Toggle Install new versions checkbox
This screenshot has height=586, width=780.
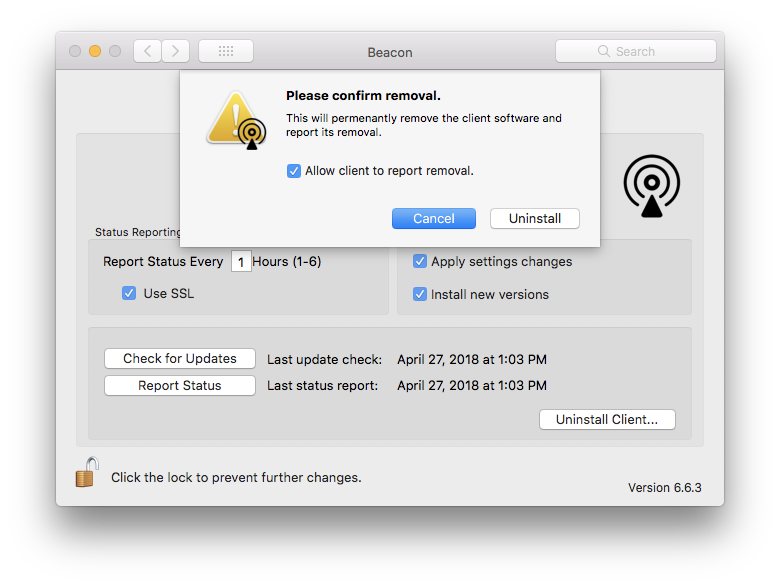pyautogui.click(x=420, y=294)
